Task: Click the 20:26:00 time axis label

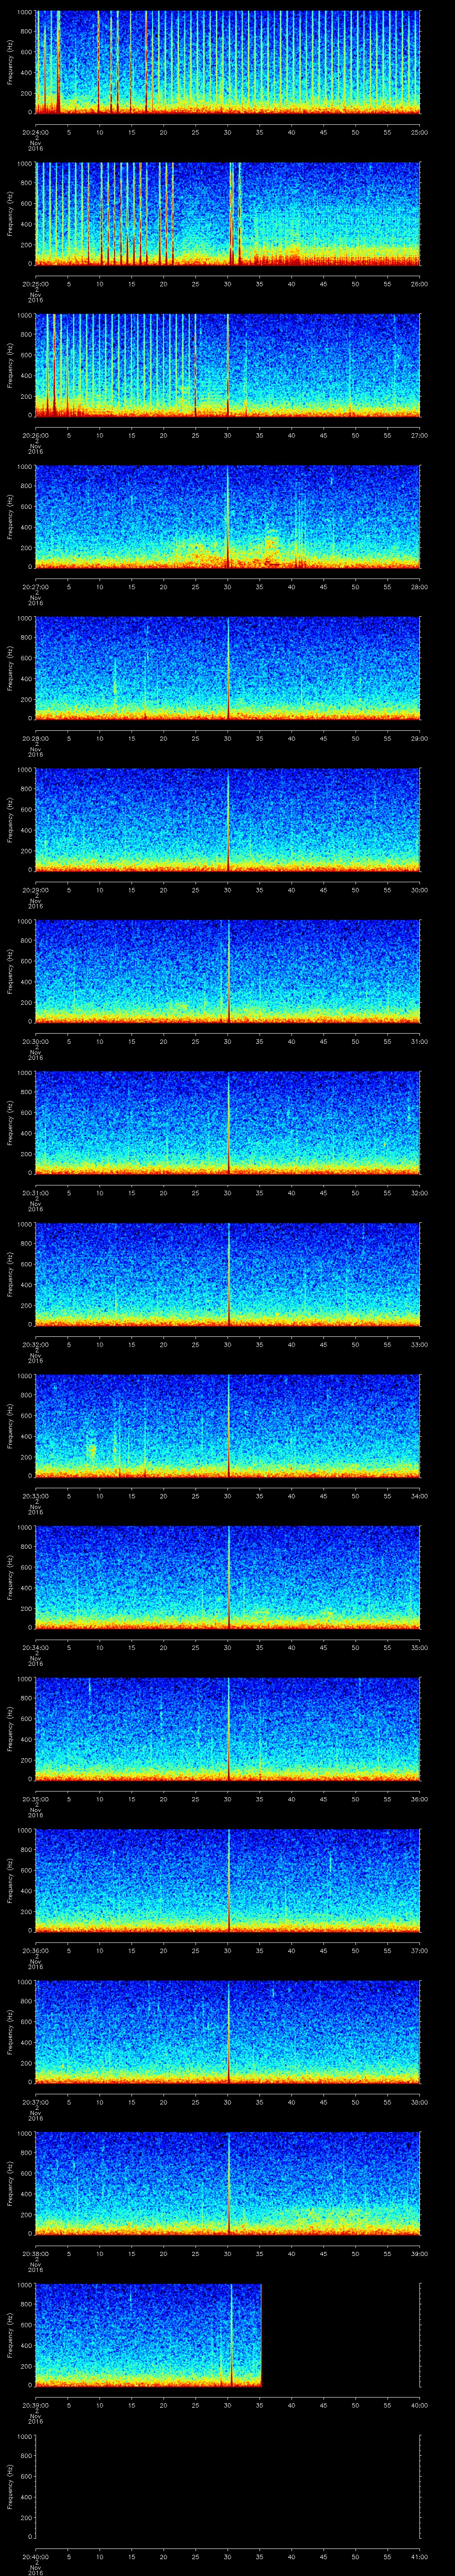Action: 36,435
